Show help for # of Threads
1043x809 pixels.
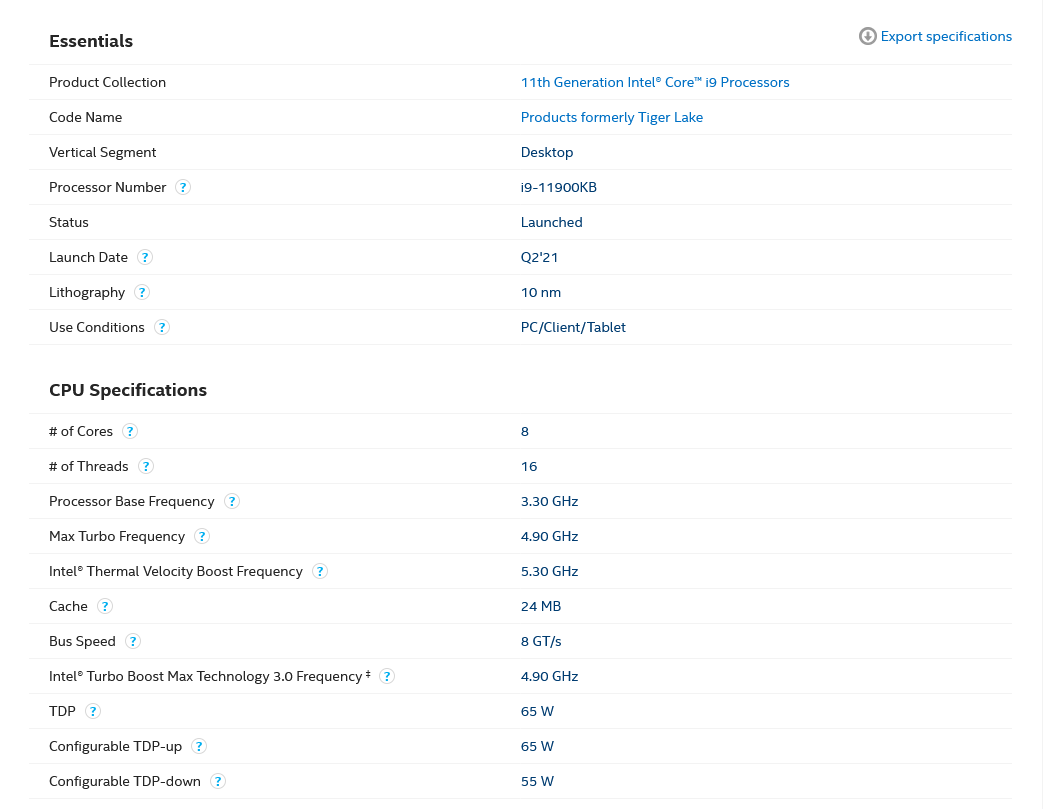coord(146,466)
